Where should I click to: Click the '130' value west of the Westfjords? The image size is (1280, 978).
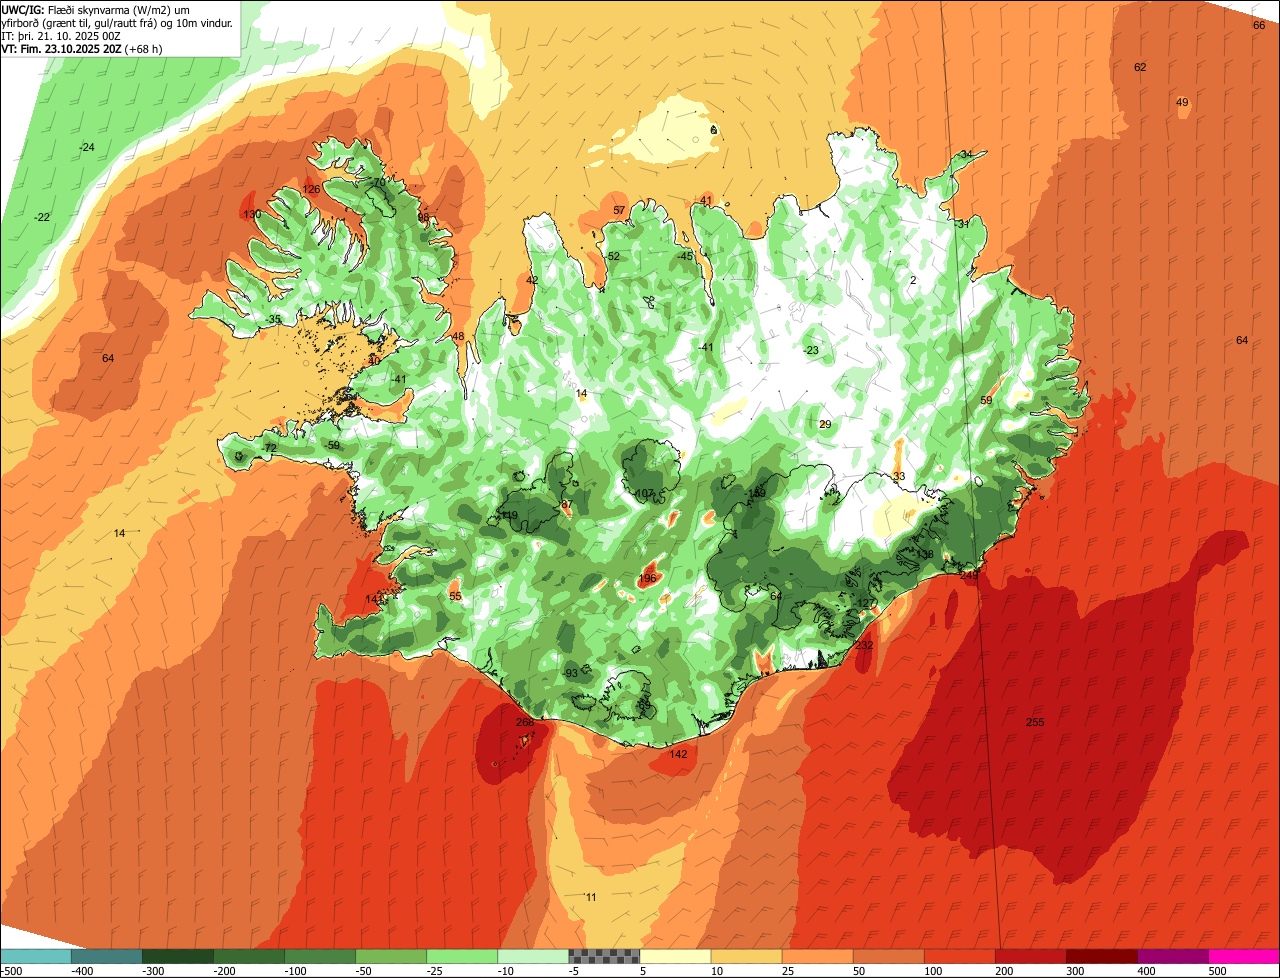coord(252,214)
